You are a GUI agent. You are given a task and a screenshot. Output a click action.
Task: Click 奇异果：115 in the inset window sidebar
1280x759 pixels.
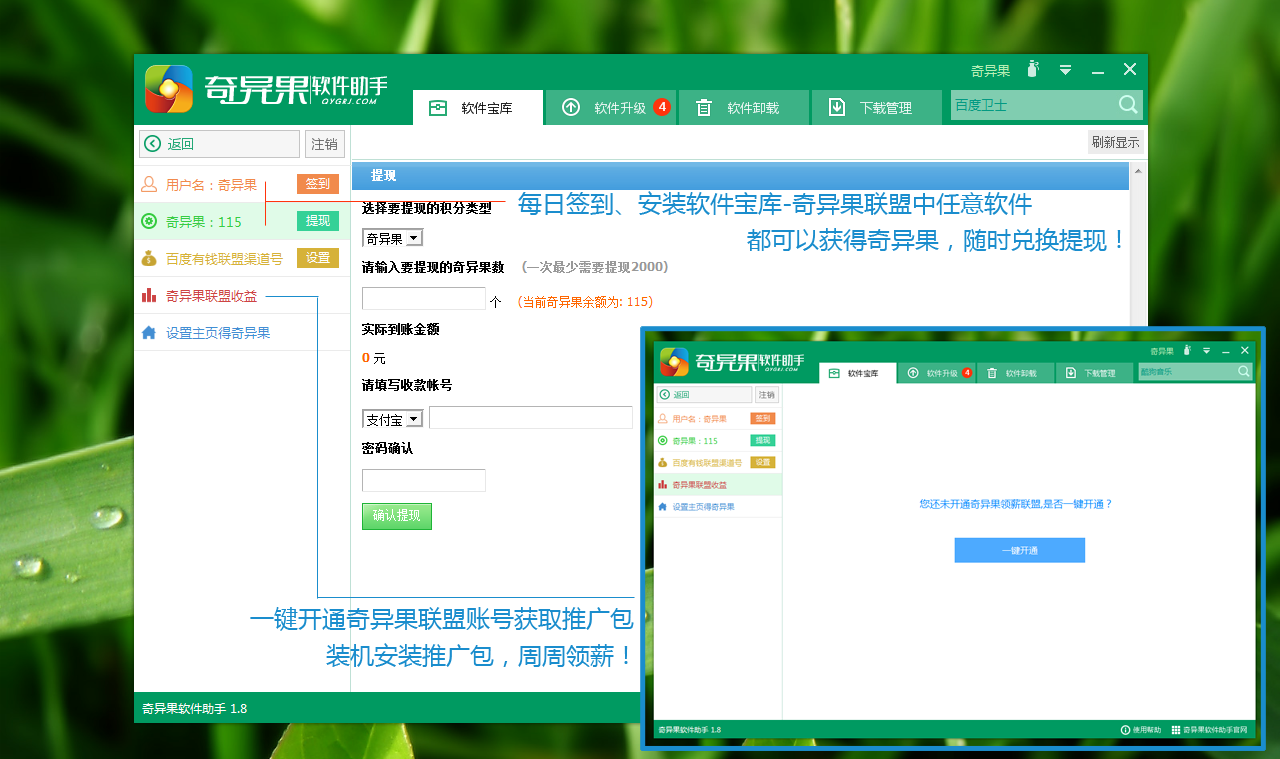pyautogui.click(x=695, y=441)
